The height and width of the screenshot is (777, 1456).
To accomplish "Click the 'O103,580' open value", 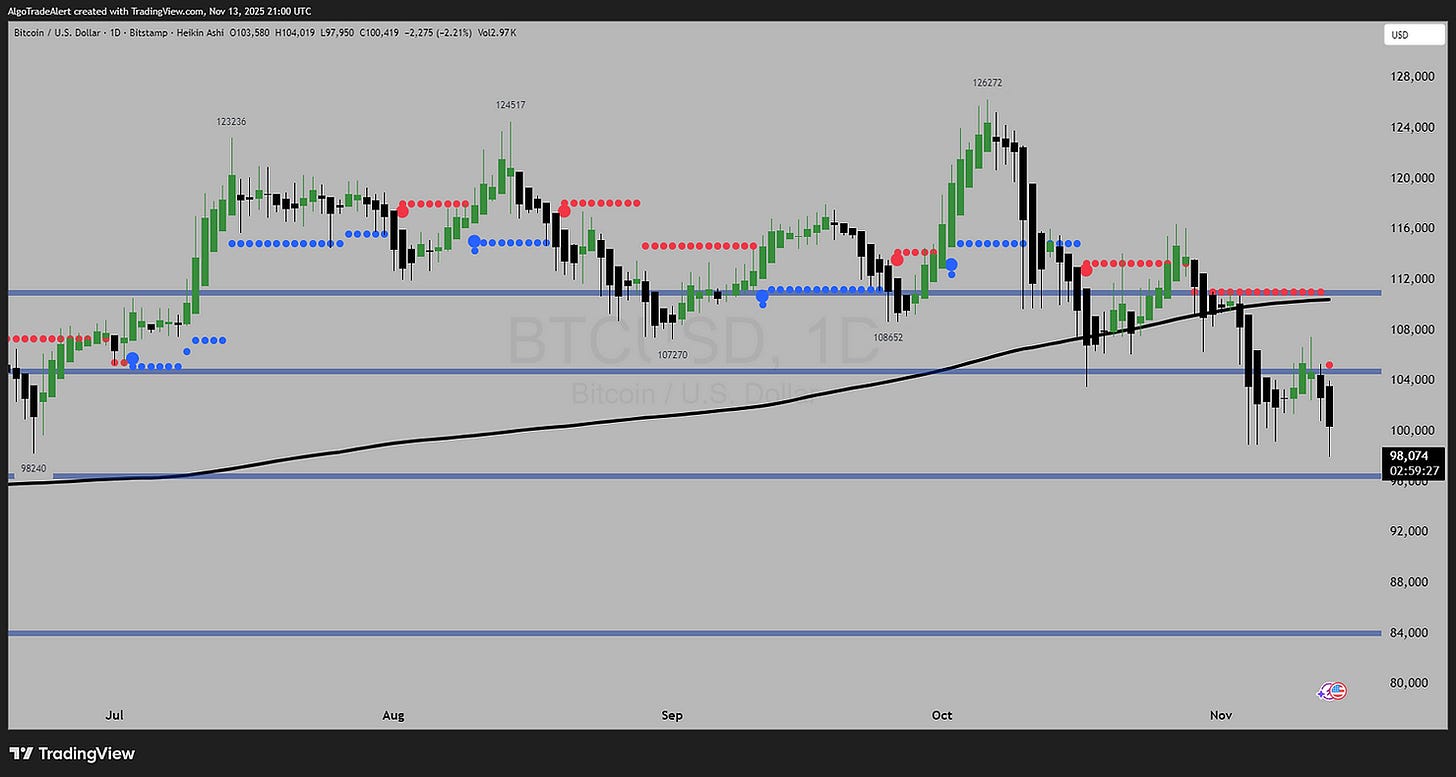I will (249, 33).
